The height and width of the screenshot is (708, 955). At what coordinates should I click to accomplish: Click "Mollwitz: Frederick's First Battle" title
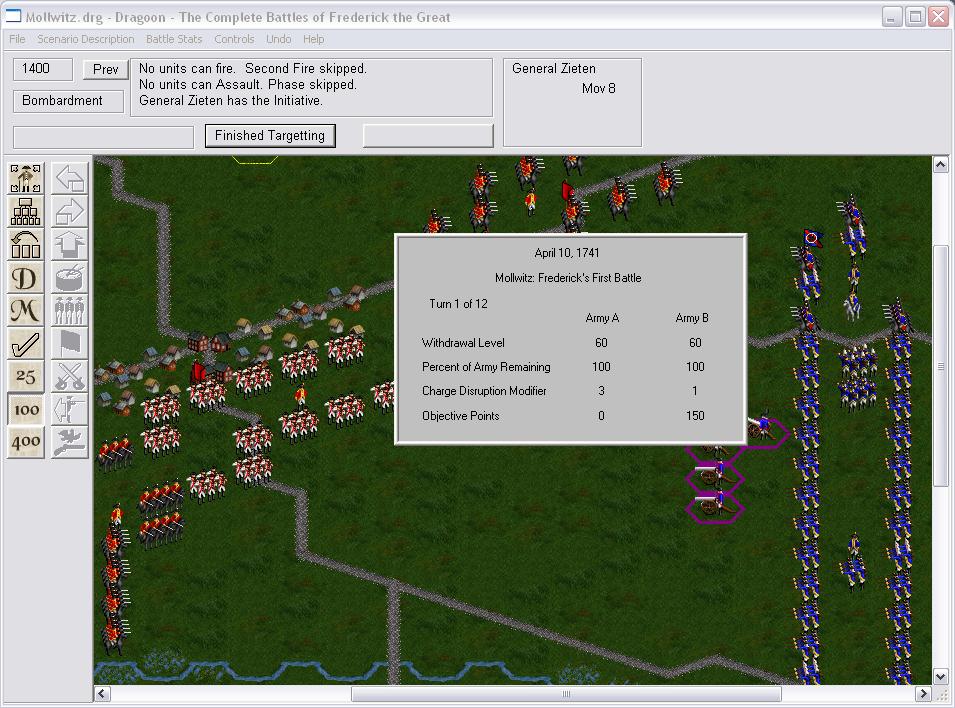pyautogui.click(x=568, y=278)
